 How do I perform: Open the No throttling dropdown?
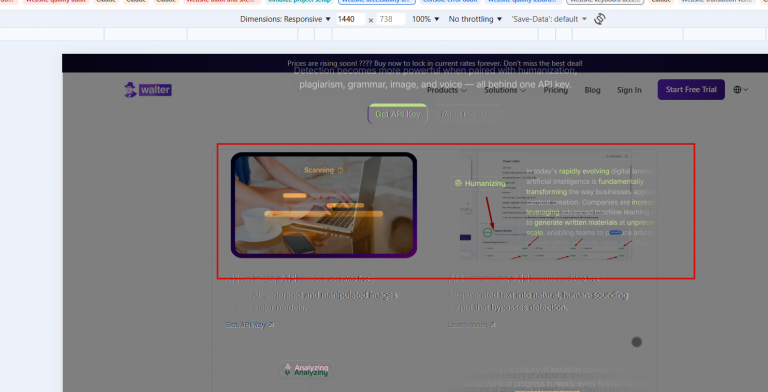475,19
